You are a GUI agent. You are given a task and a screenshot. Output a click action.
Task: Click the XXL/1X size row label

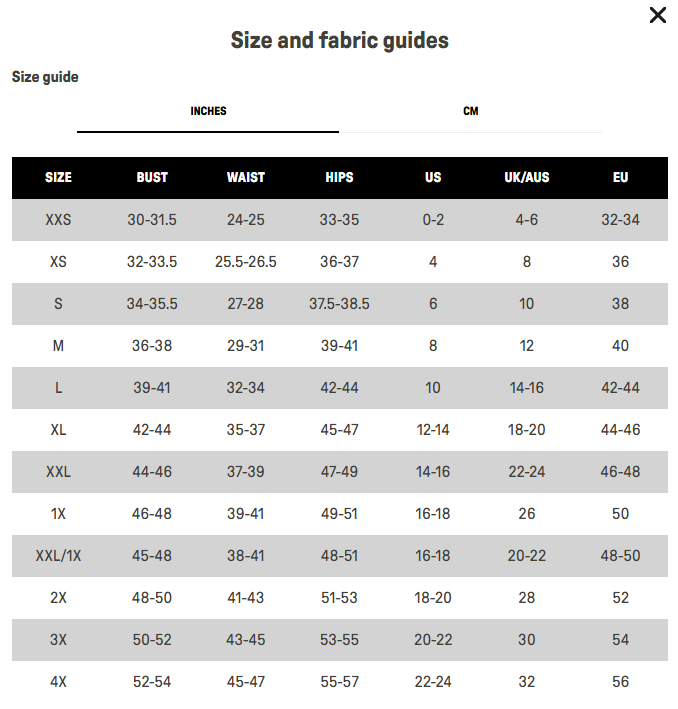coord(58,556)
